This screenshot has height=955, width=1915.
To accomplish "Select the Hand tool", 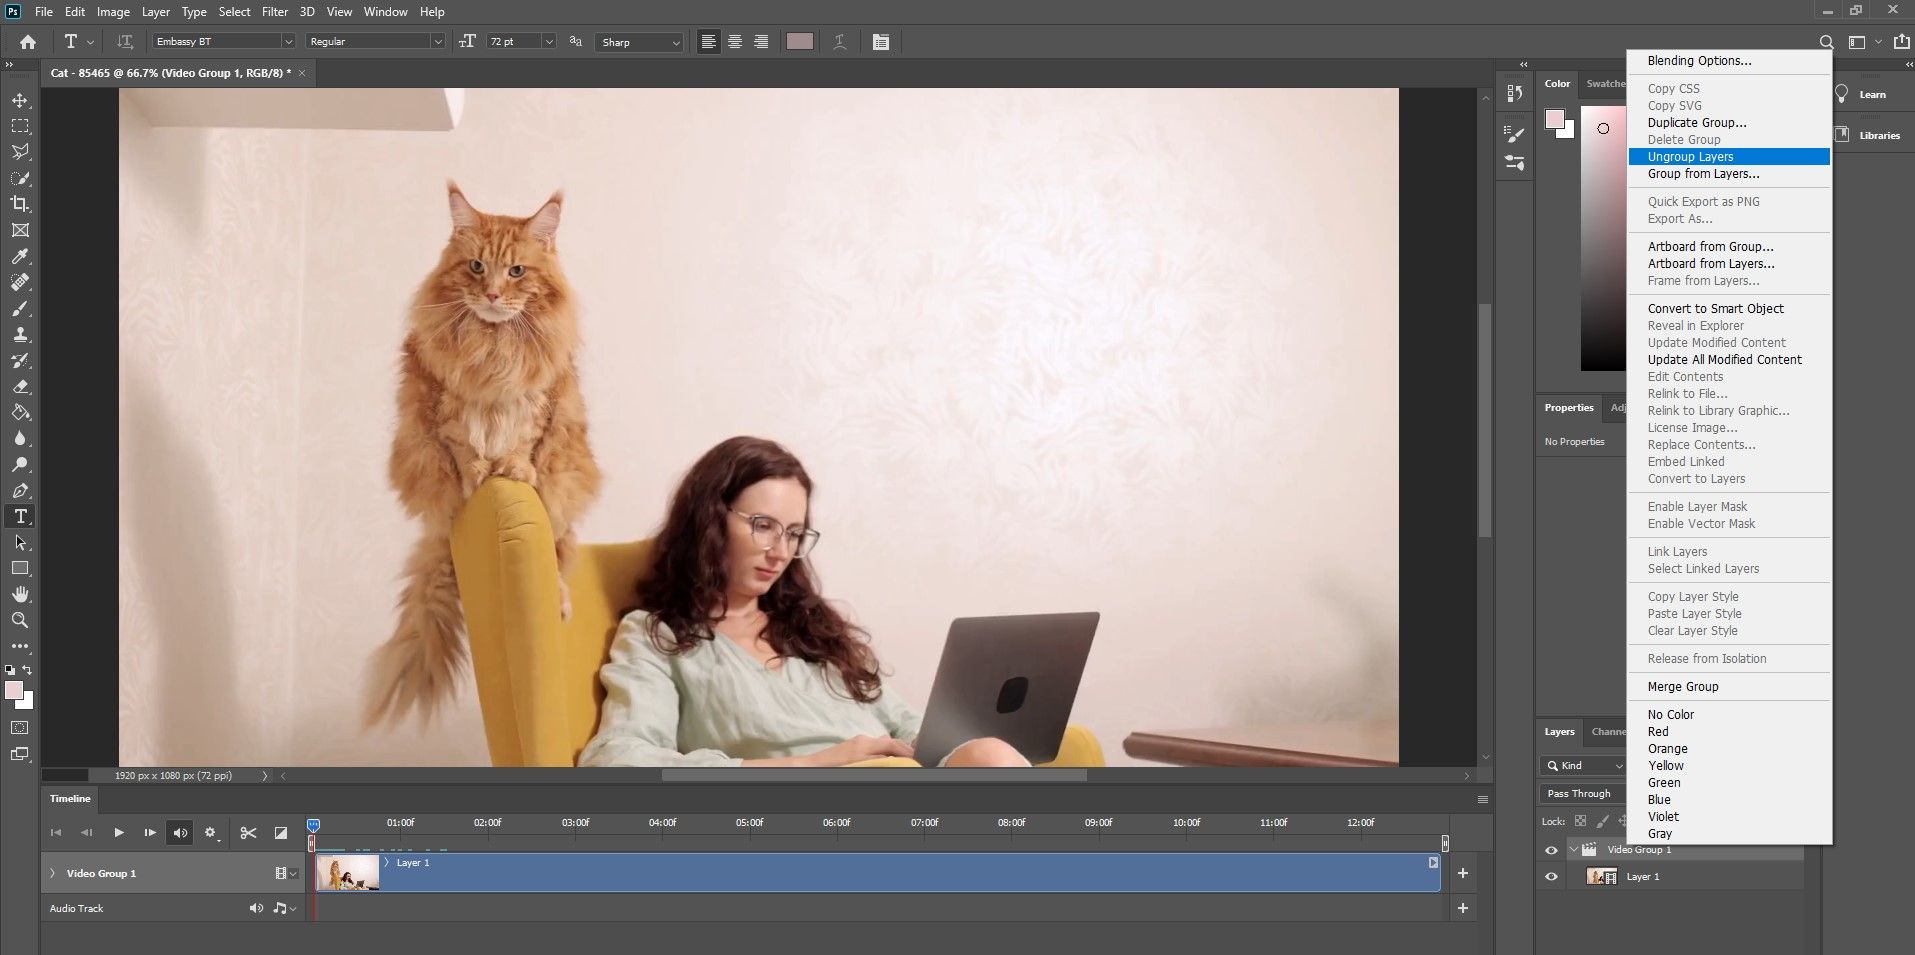I will [19, 593].
